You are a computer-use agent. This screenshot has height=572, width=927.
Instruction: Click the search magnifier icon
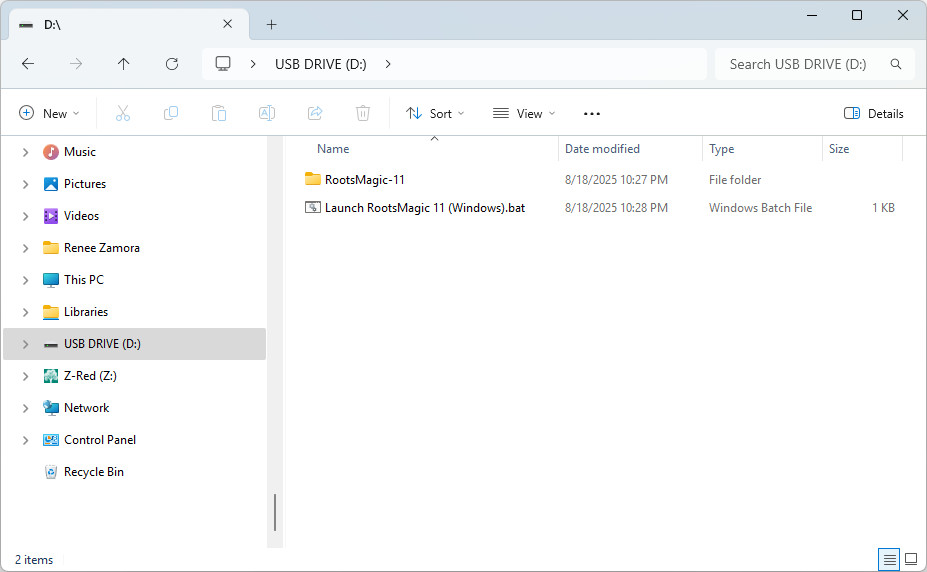896,64
